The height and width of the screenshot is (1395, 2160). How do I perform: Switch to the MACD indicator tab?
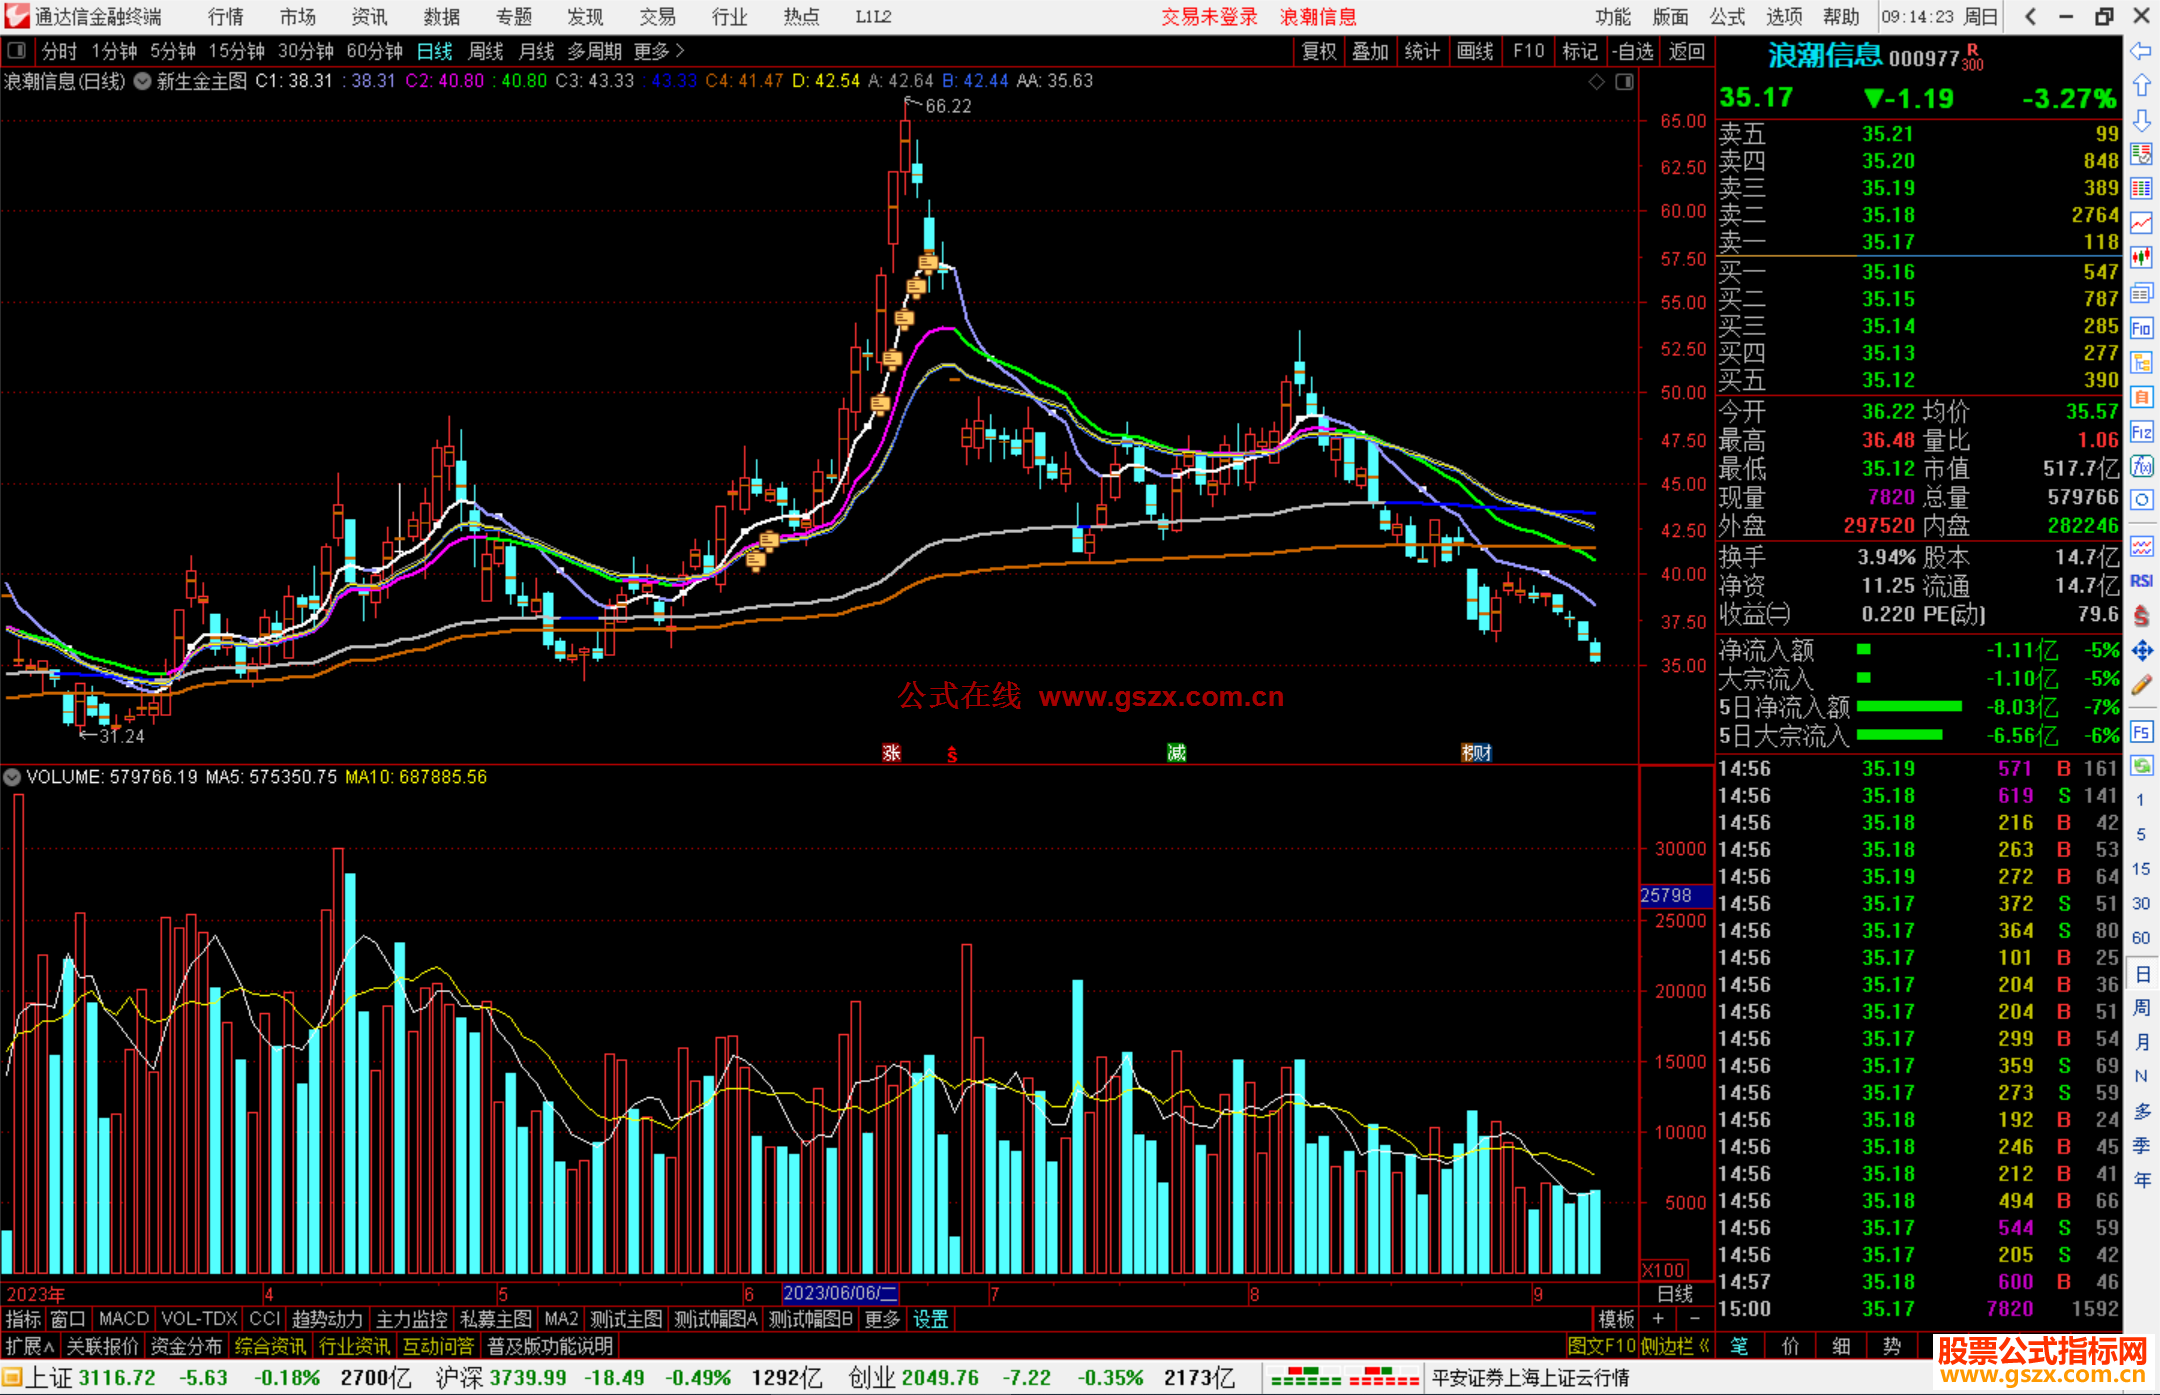pos(124,1319)
